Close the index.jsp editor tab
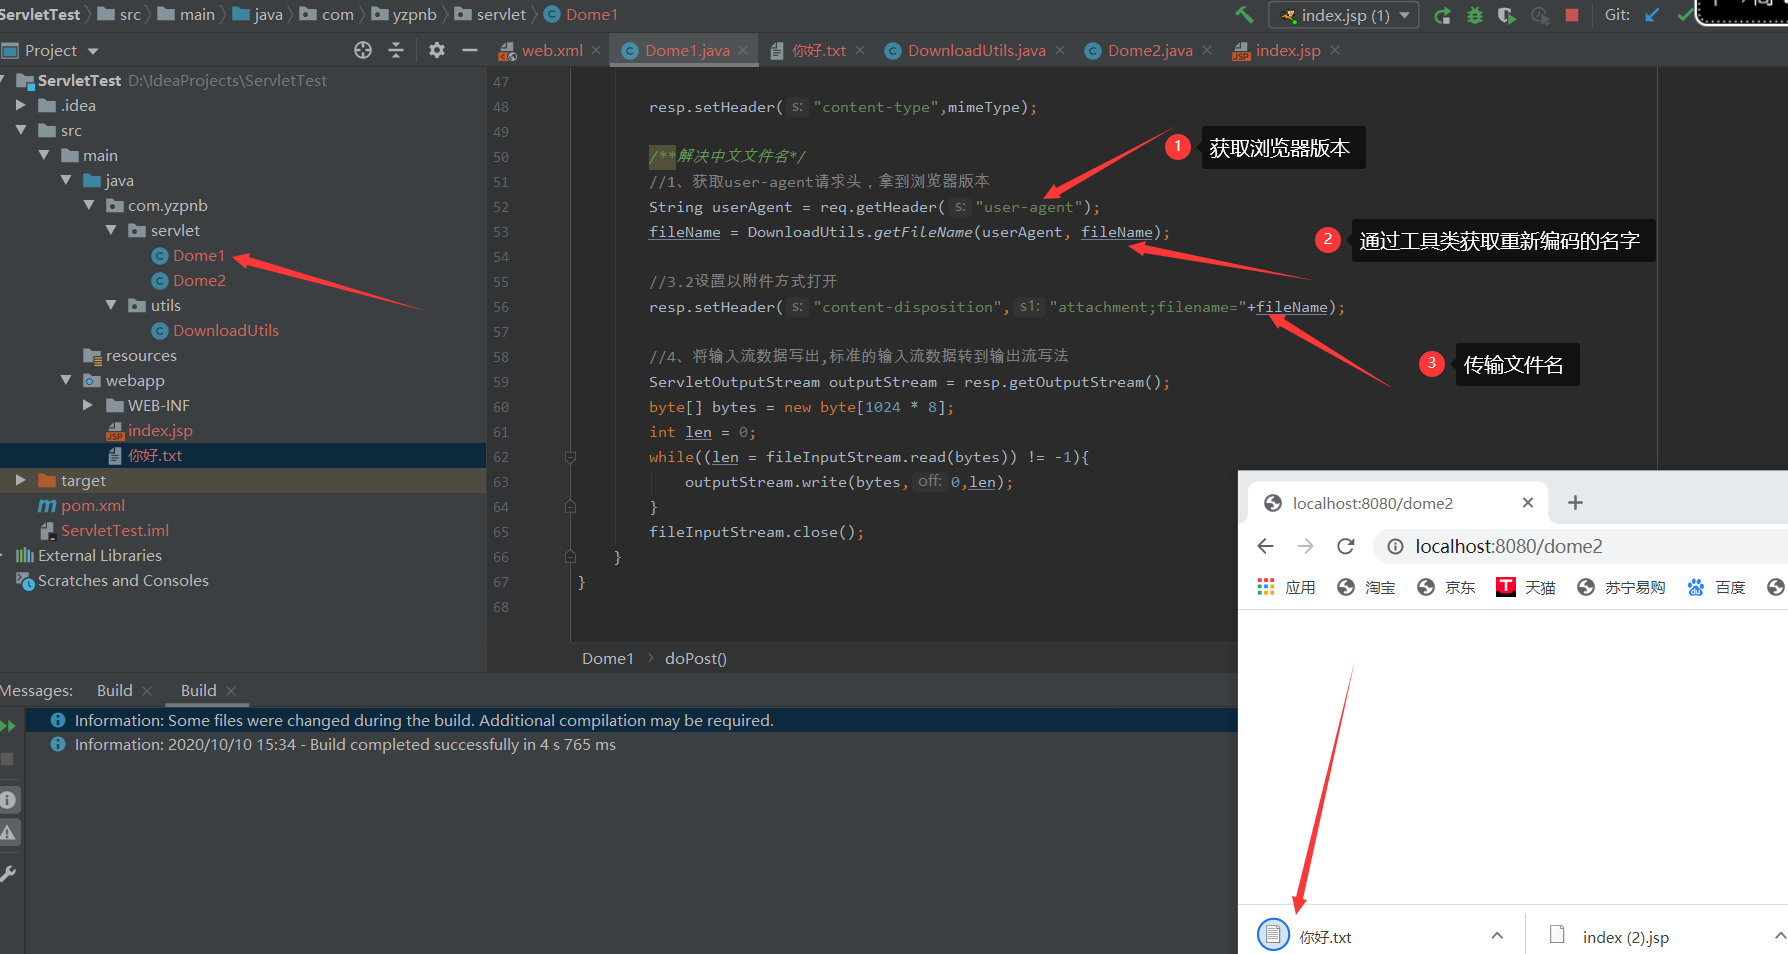The image size is (1788, 954). pos(1335,50)
